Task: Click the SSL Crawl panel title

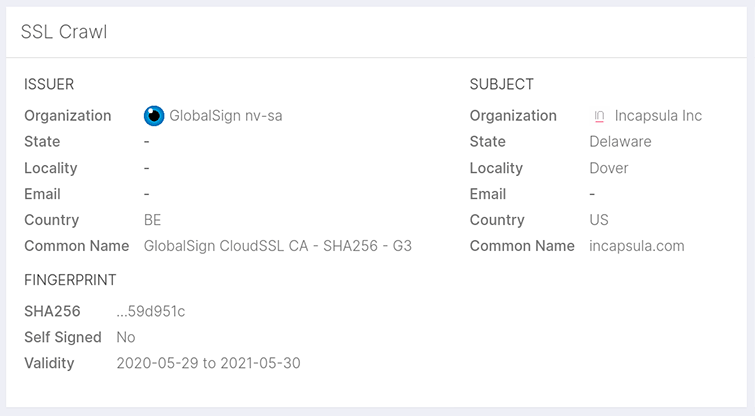Action: coord(64,32)
